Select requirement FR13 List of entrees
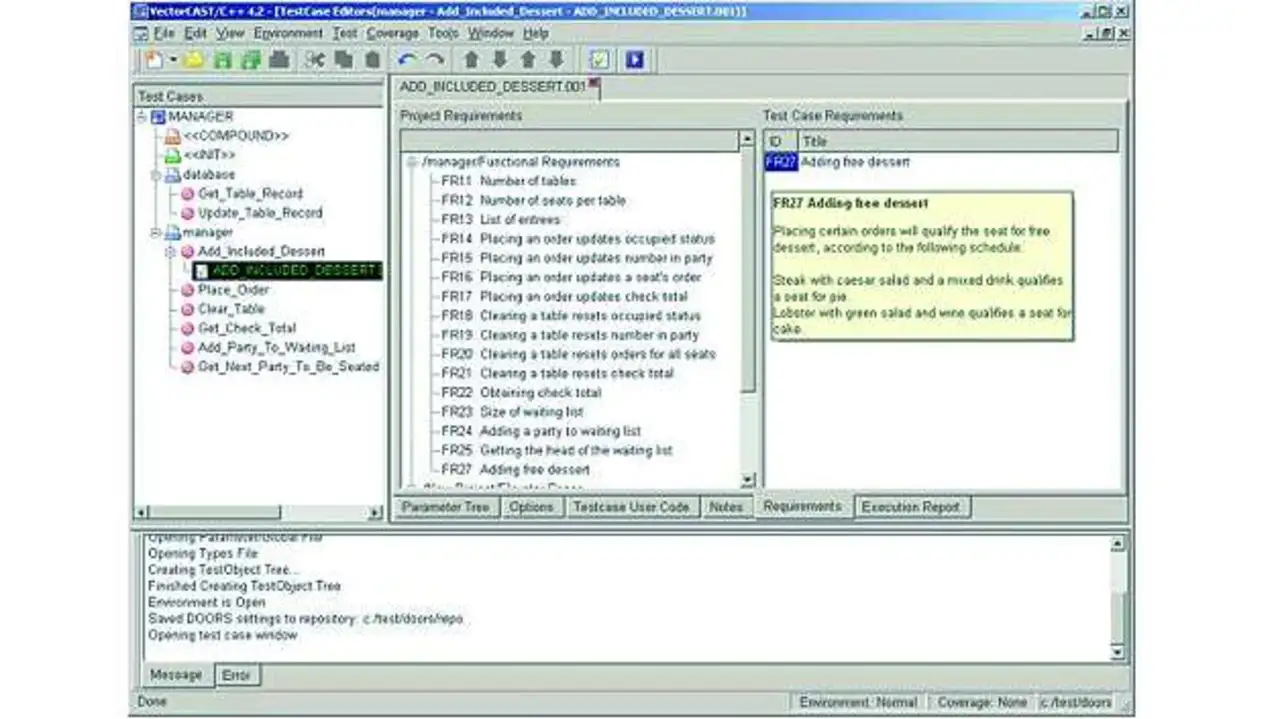This screenshot has width=1280, height=719. [x=501, y=220]
